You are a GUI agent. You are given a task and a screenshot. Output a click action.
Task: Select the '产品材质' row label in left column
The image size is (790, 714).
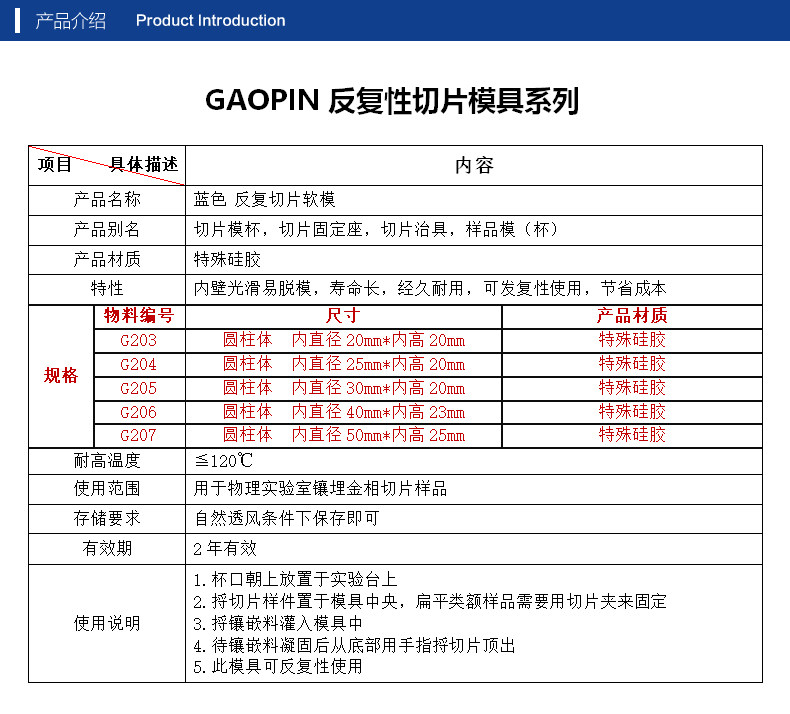[107, 259]
